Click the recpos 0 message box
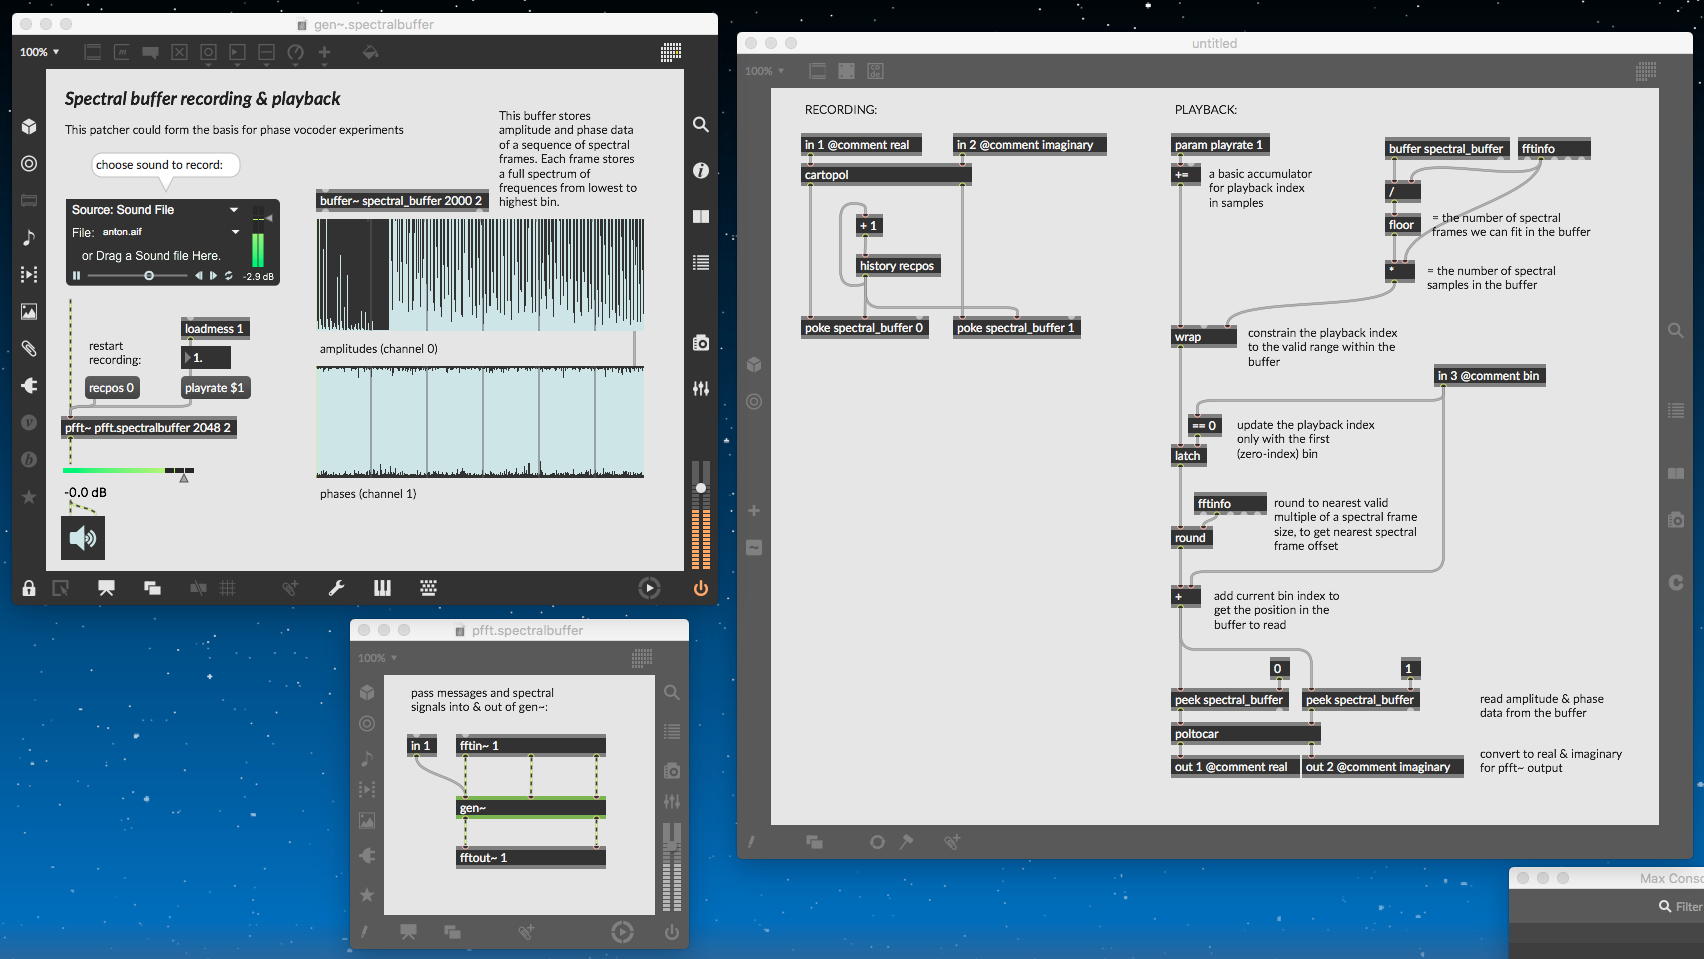1704x959 pixels. [x=111, y=388]
